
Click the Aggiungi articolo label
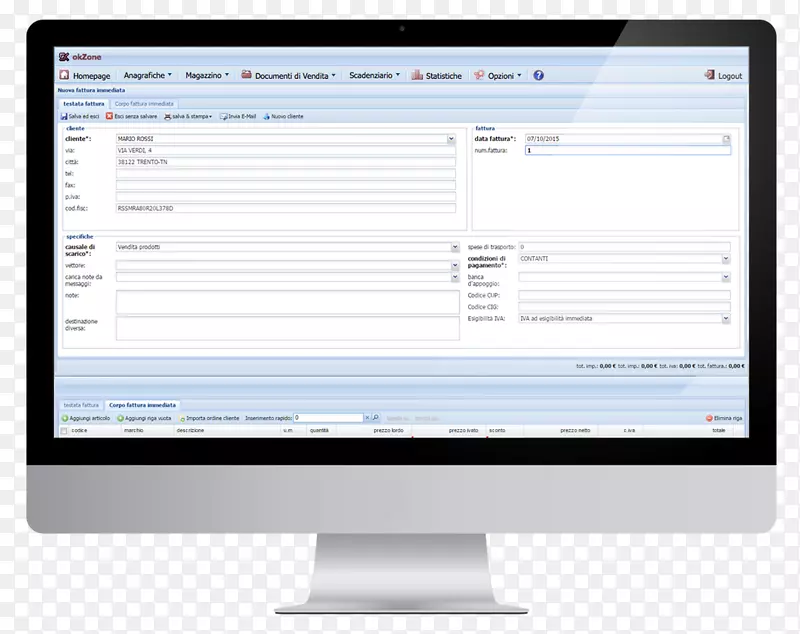[x=90, y=418]
